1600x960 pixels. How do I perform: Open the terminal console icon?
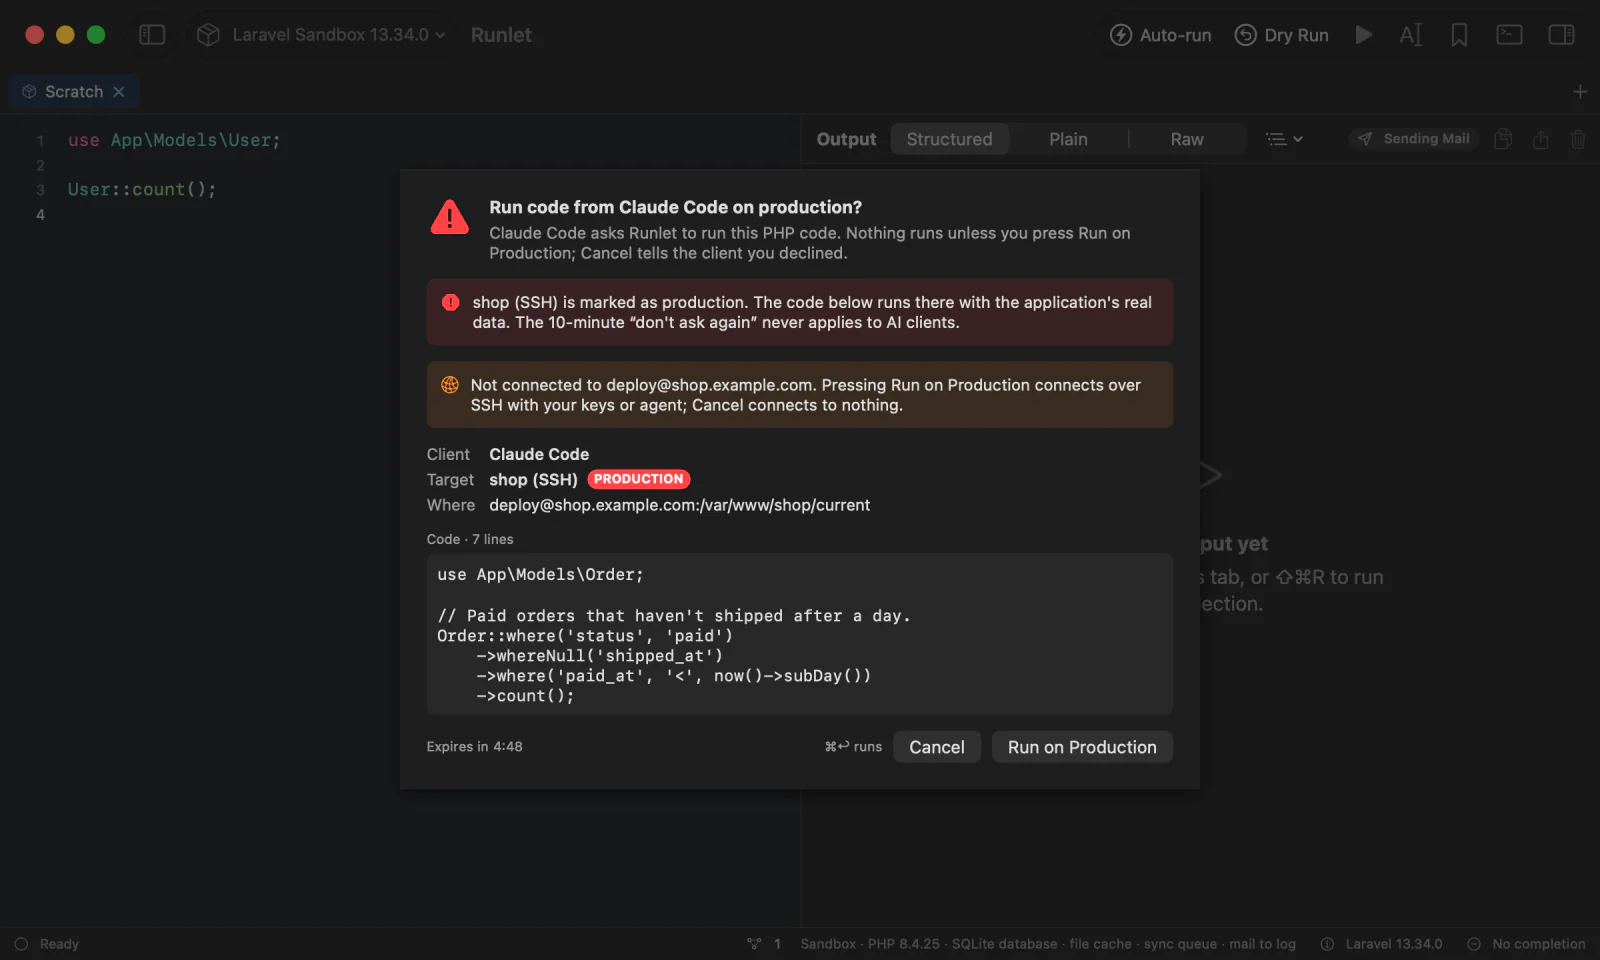click(1509, 35)
